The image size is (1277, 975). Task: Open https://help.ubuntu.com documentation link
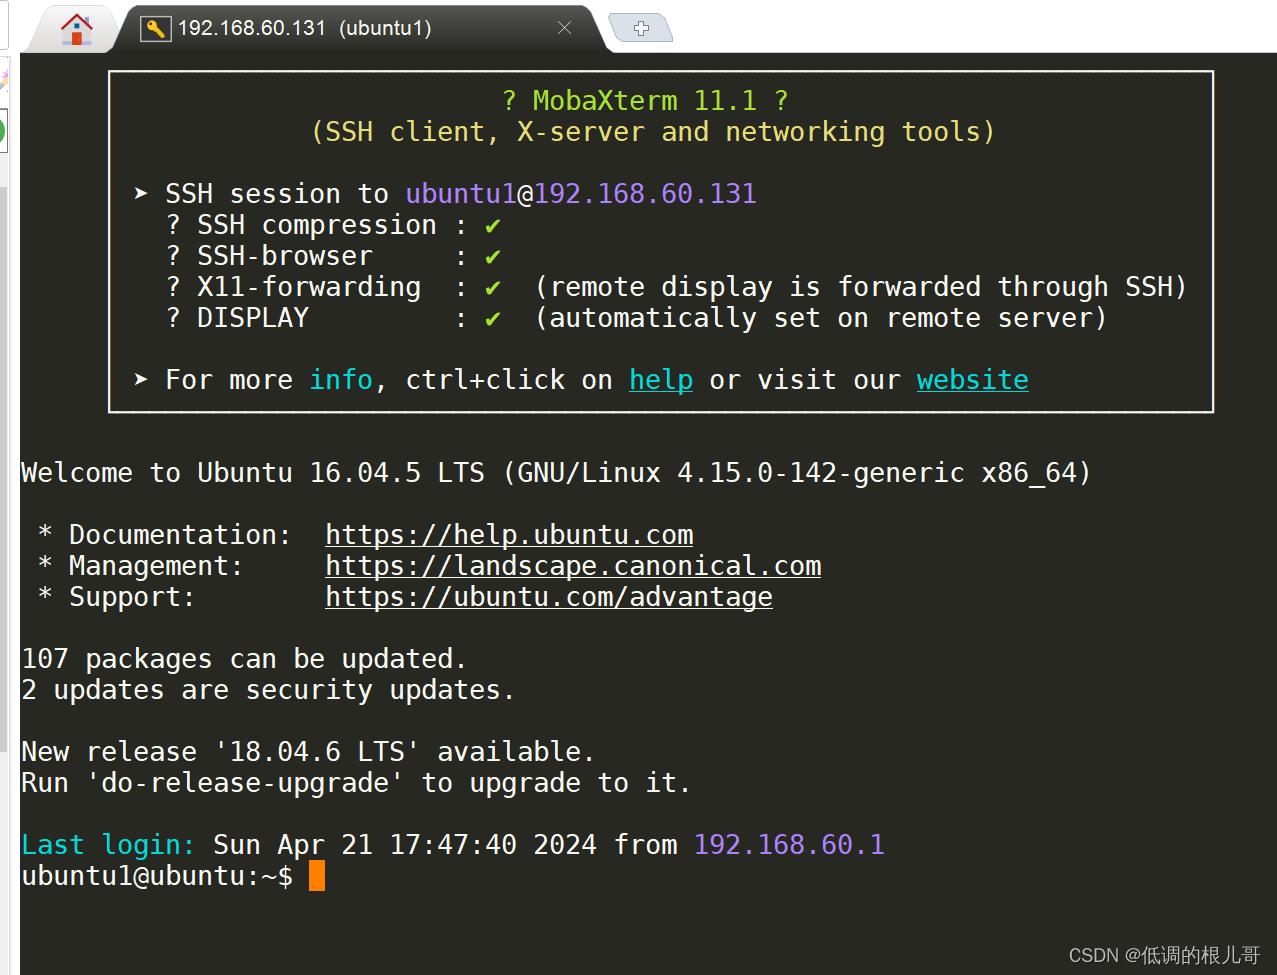click(509, 535)
